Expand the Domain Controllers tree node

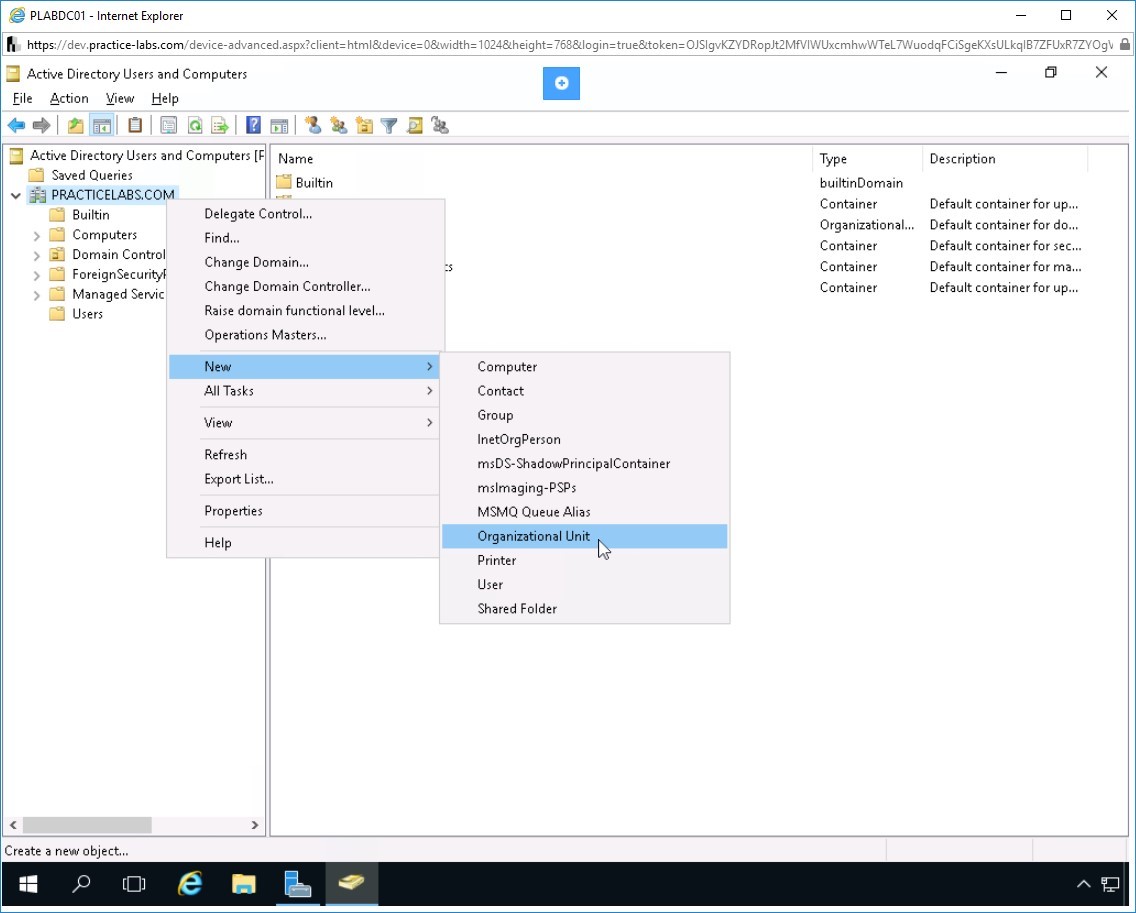[36, 255]
